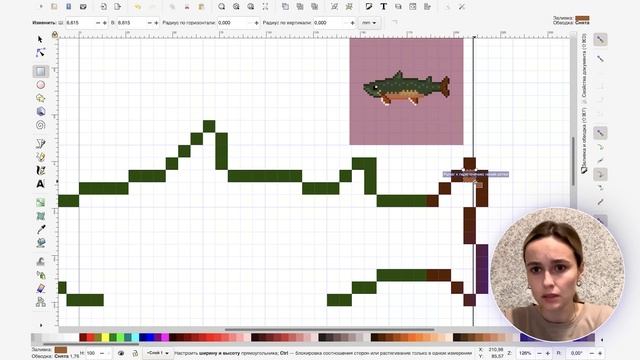Open the Text and Font dialog icon

click(x=384, y=7)
